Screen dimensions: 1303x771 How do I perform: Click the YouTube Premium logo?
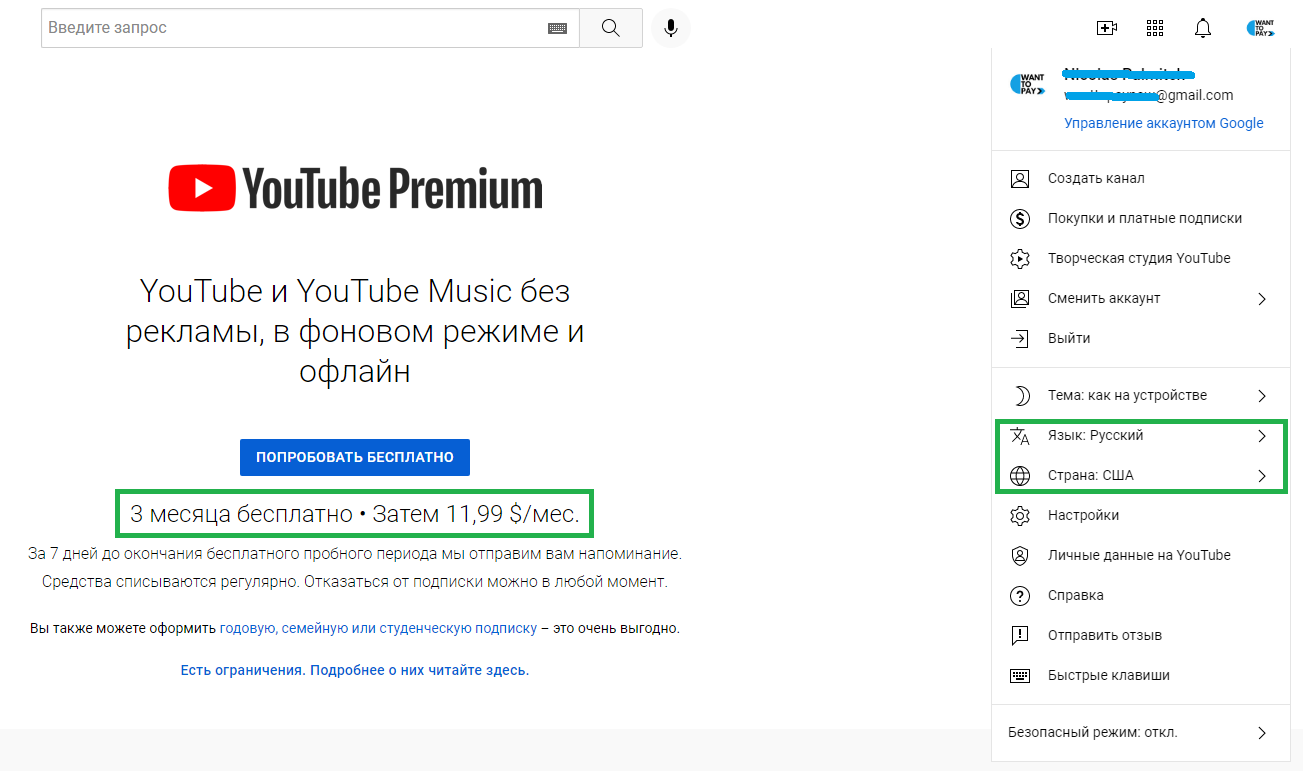tap(355, 189)
